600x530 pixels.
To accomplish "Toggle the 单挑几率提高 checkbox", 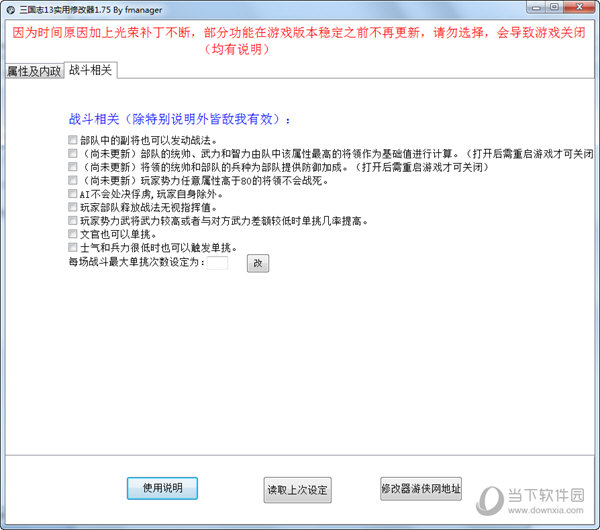I will click(x=72, y=221).
